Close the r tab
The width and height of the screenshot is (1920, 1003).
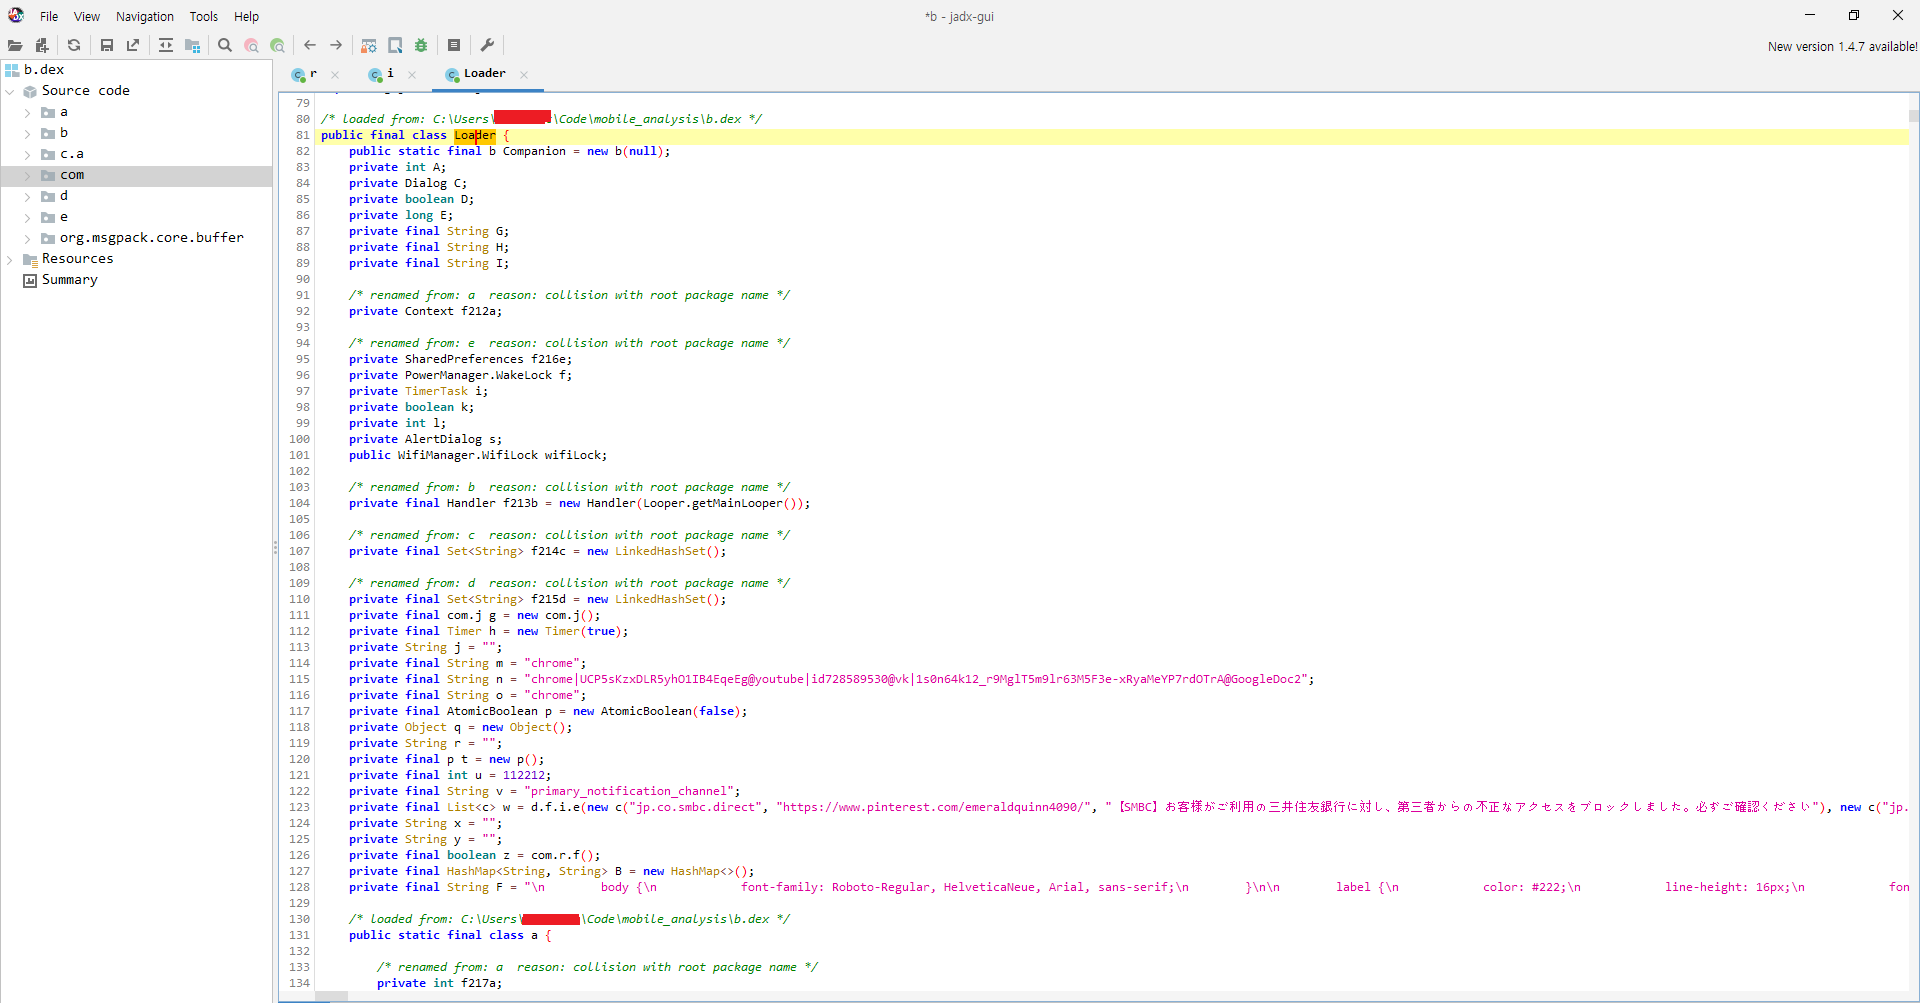[x=335, y=75]
